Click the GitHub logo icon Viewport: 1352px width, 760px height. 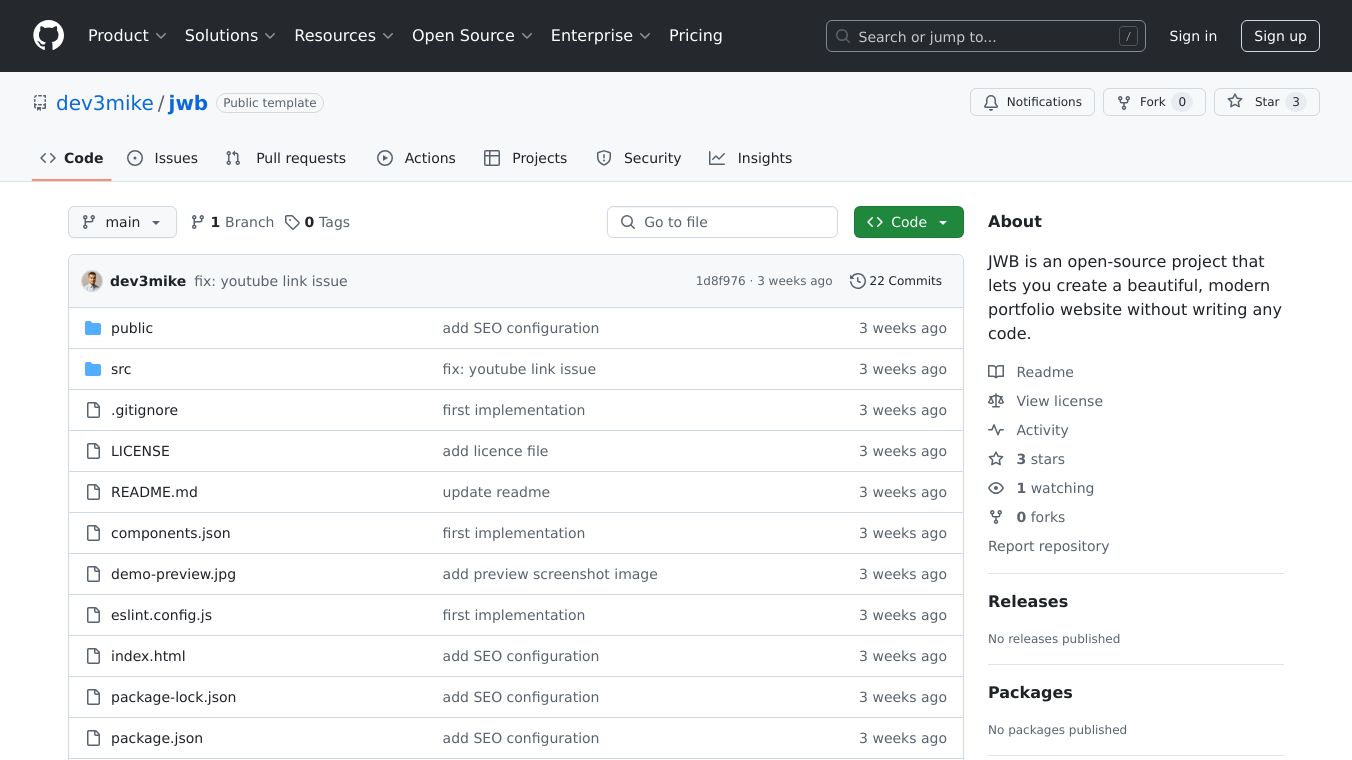coord(48,36)
